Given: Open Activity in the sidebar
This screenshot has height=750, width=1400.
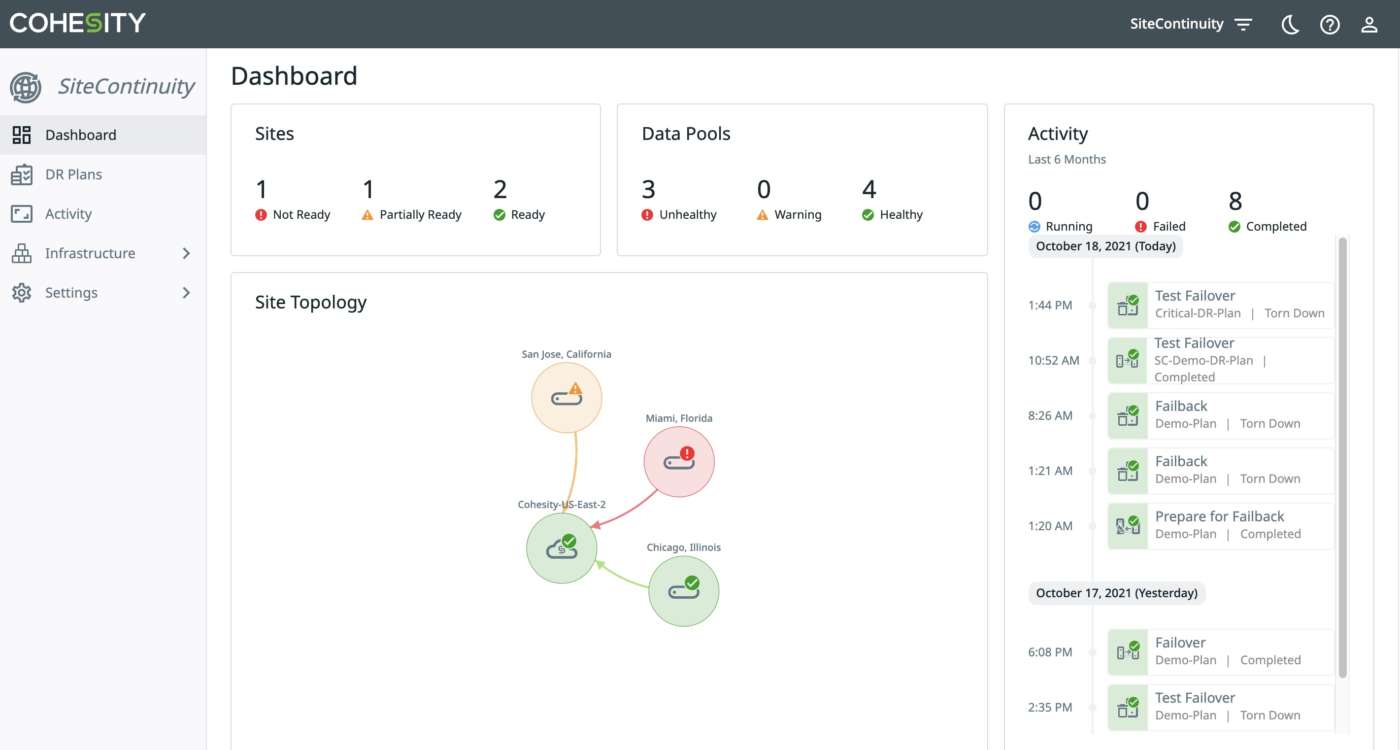Looking at the screenshot, I should tap(68, 214).
